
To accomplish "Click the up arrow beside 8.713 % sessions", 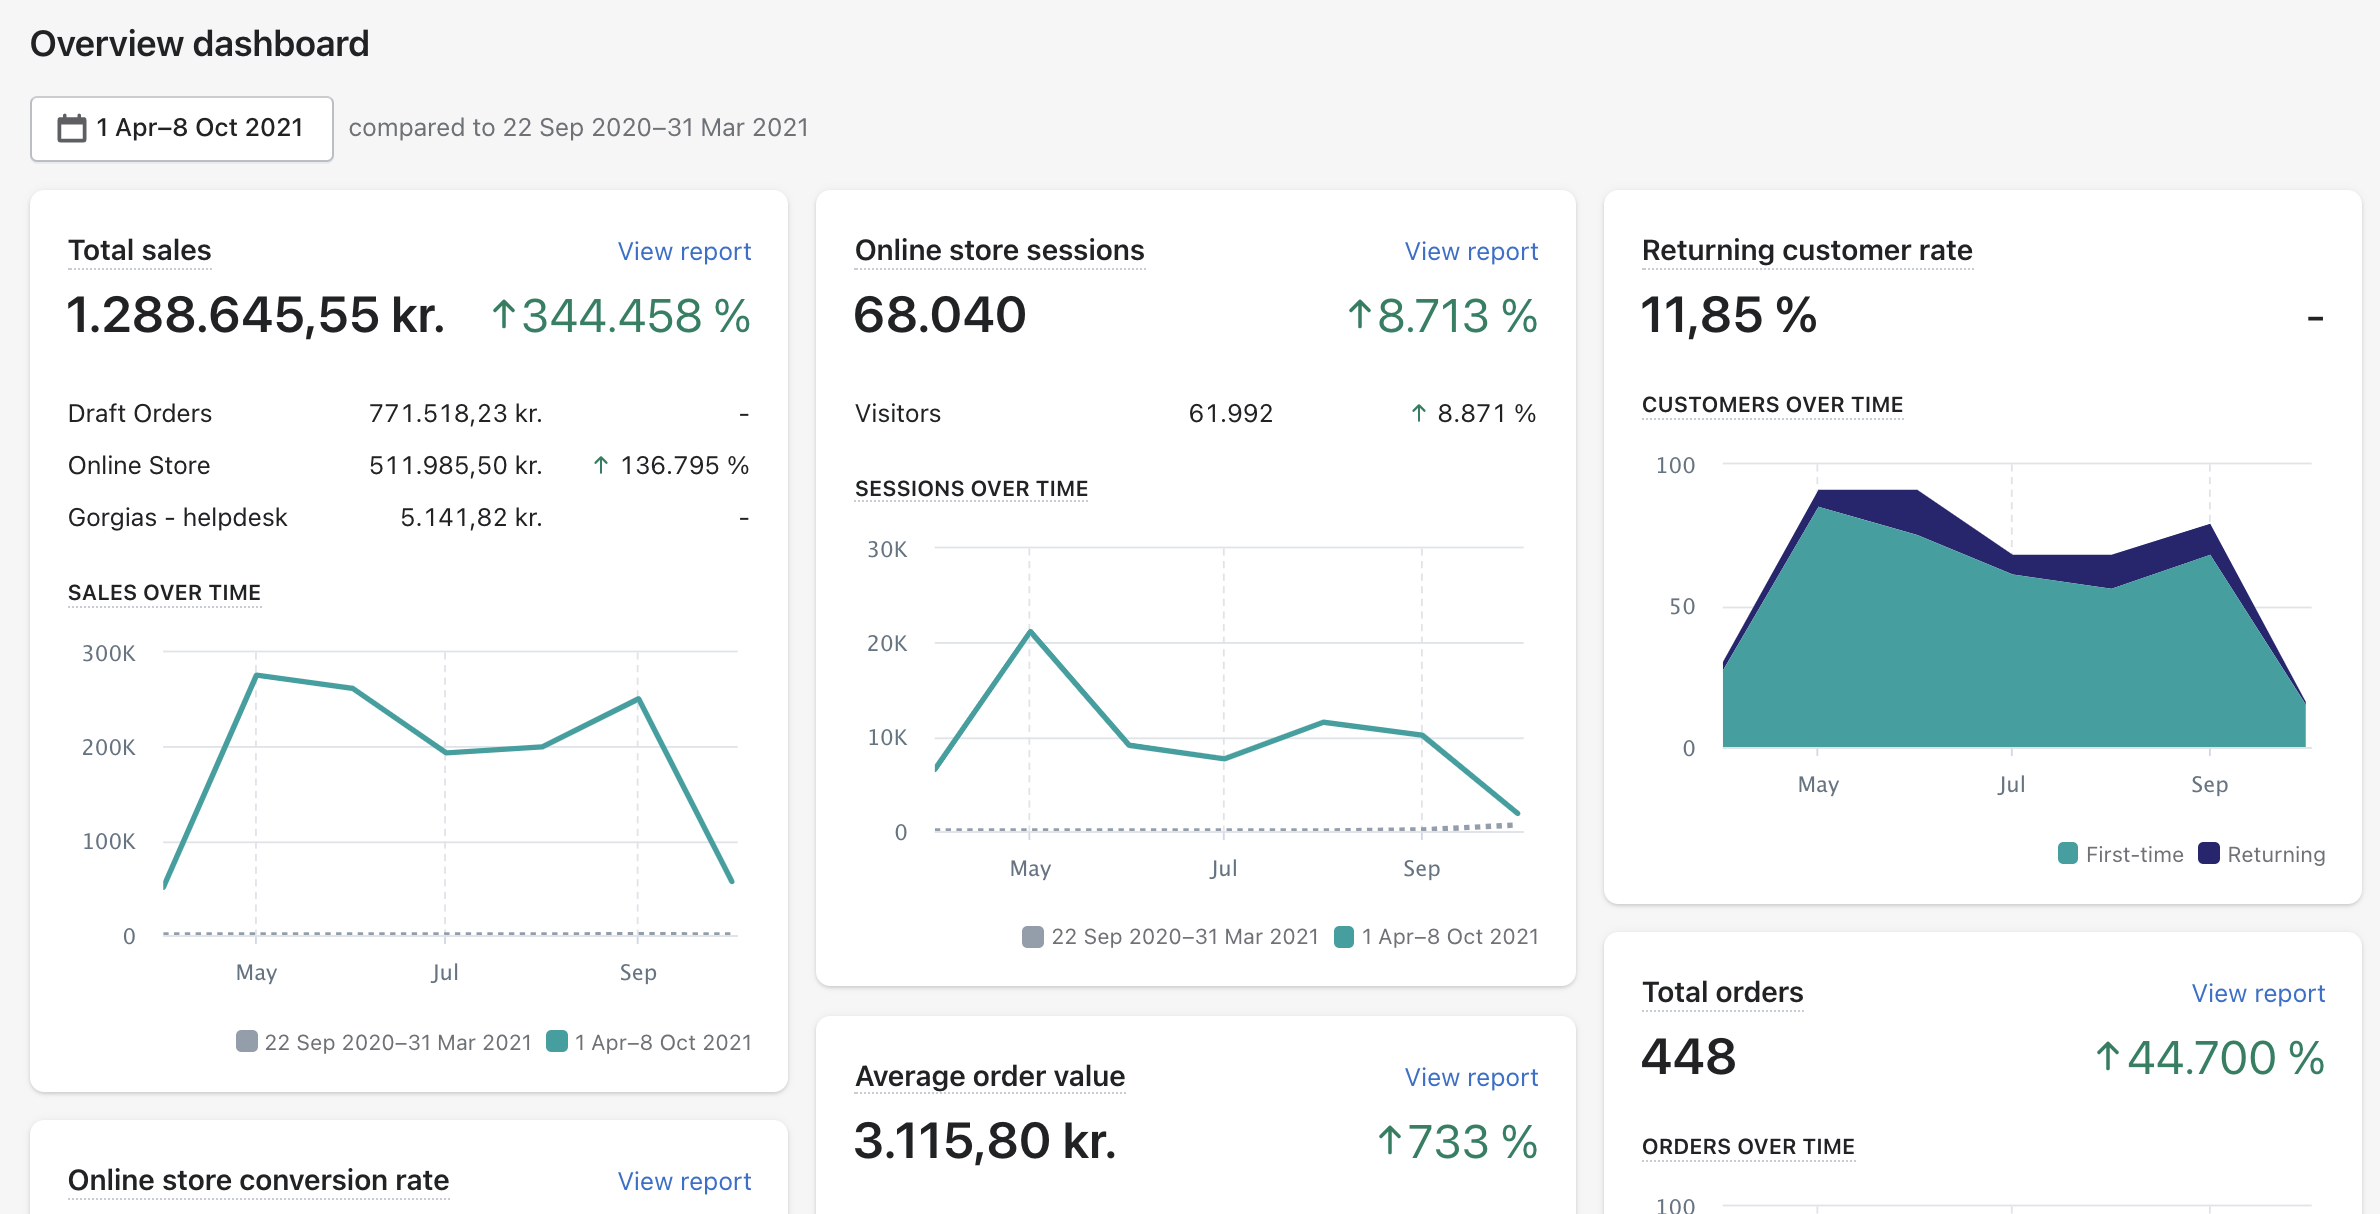I will click(x=1359, y=315).
